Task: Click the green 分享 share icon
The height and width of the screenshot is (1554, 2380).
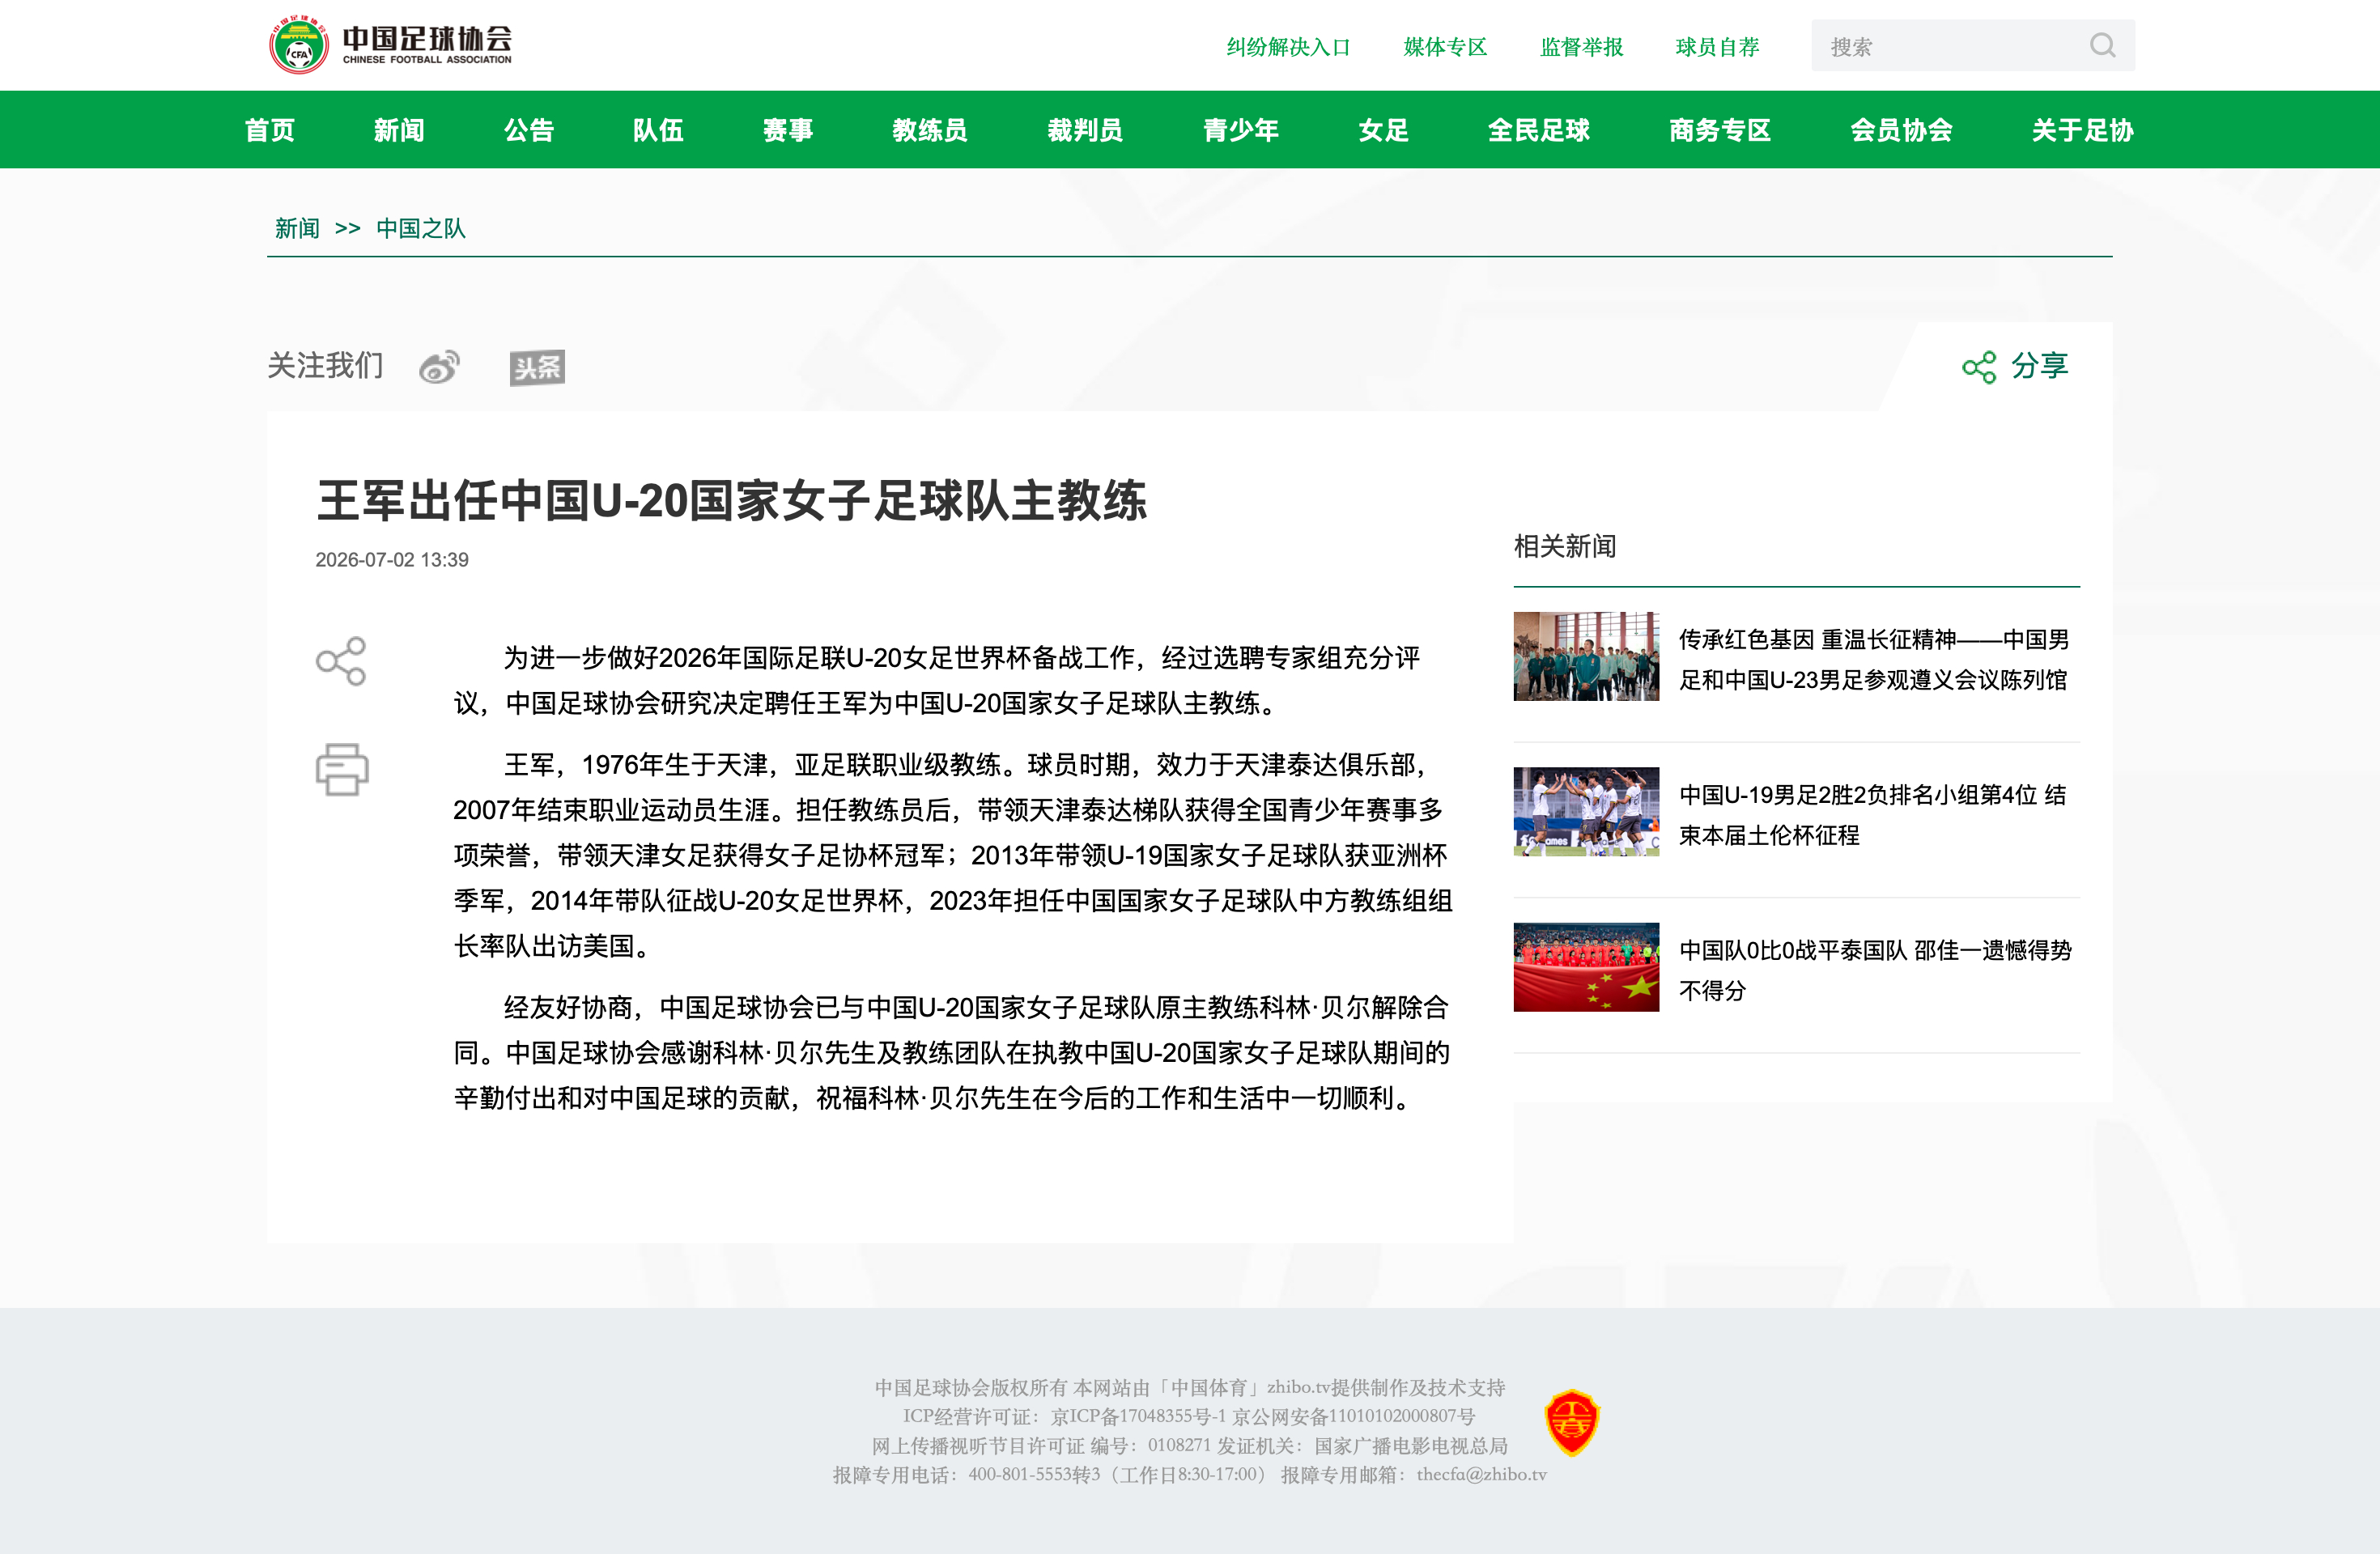Action: (x=1979, y=367)
